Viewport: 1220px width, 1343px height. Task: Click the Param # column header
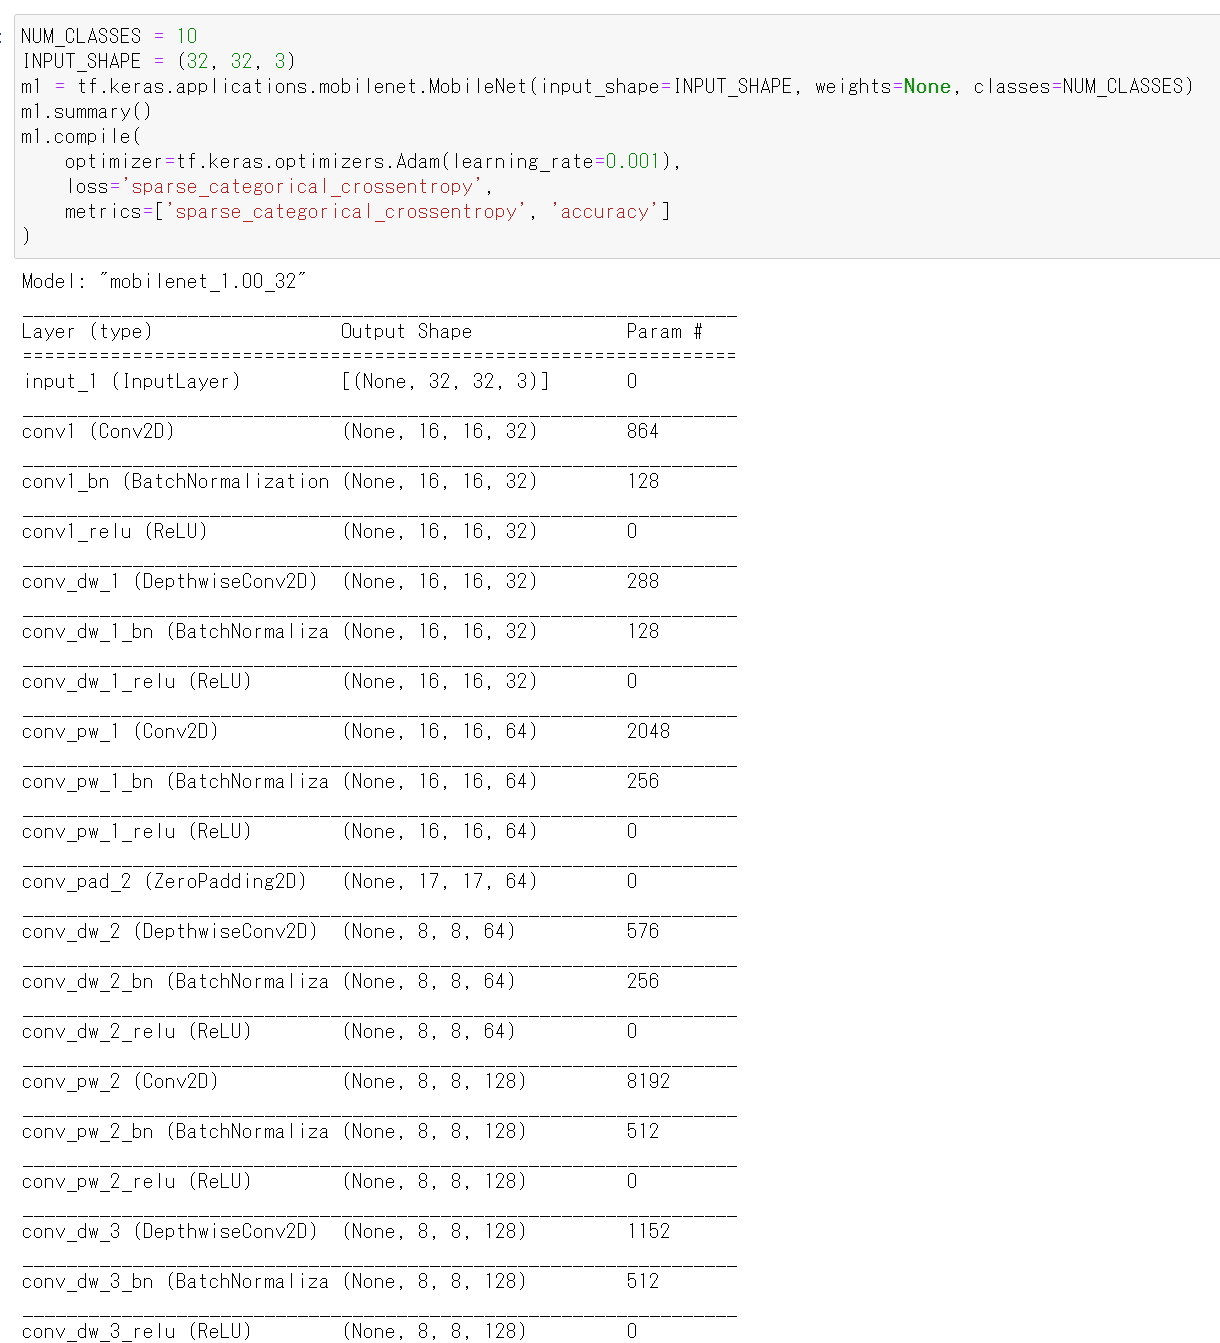click(x=664, y=331)
